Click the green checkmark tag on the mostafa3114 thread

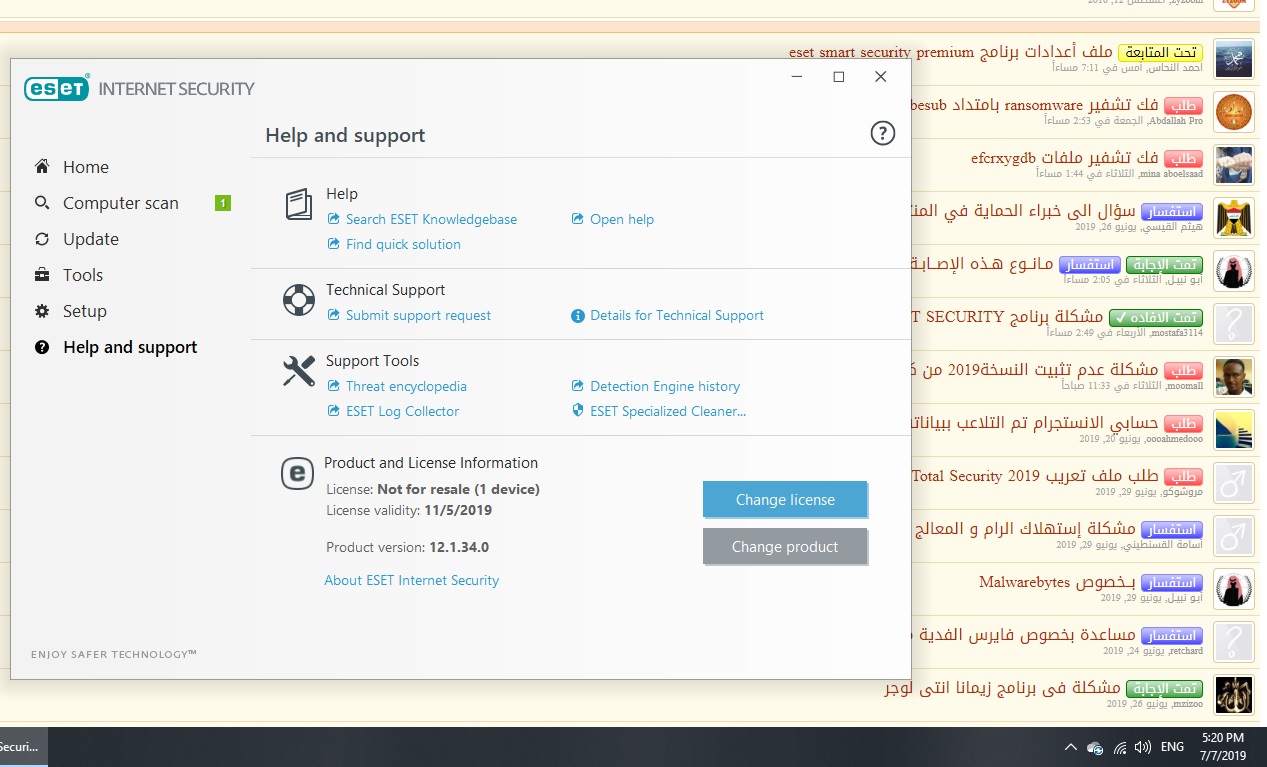click(x=1155, y=317)
